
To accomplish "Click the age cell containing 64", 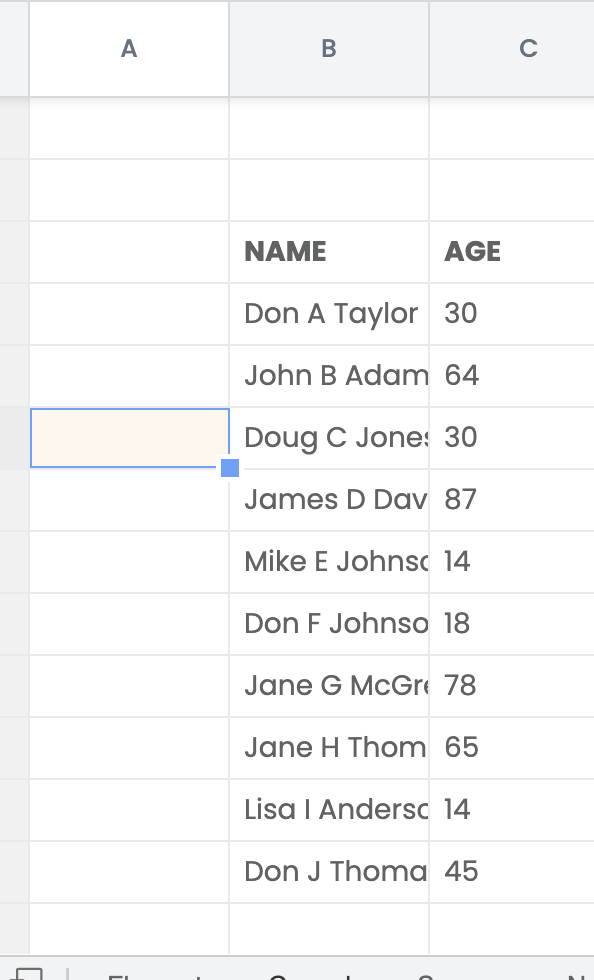I will [512, 376].
